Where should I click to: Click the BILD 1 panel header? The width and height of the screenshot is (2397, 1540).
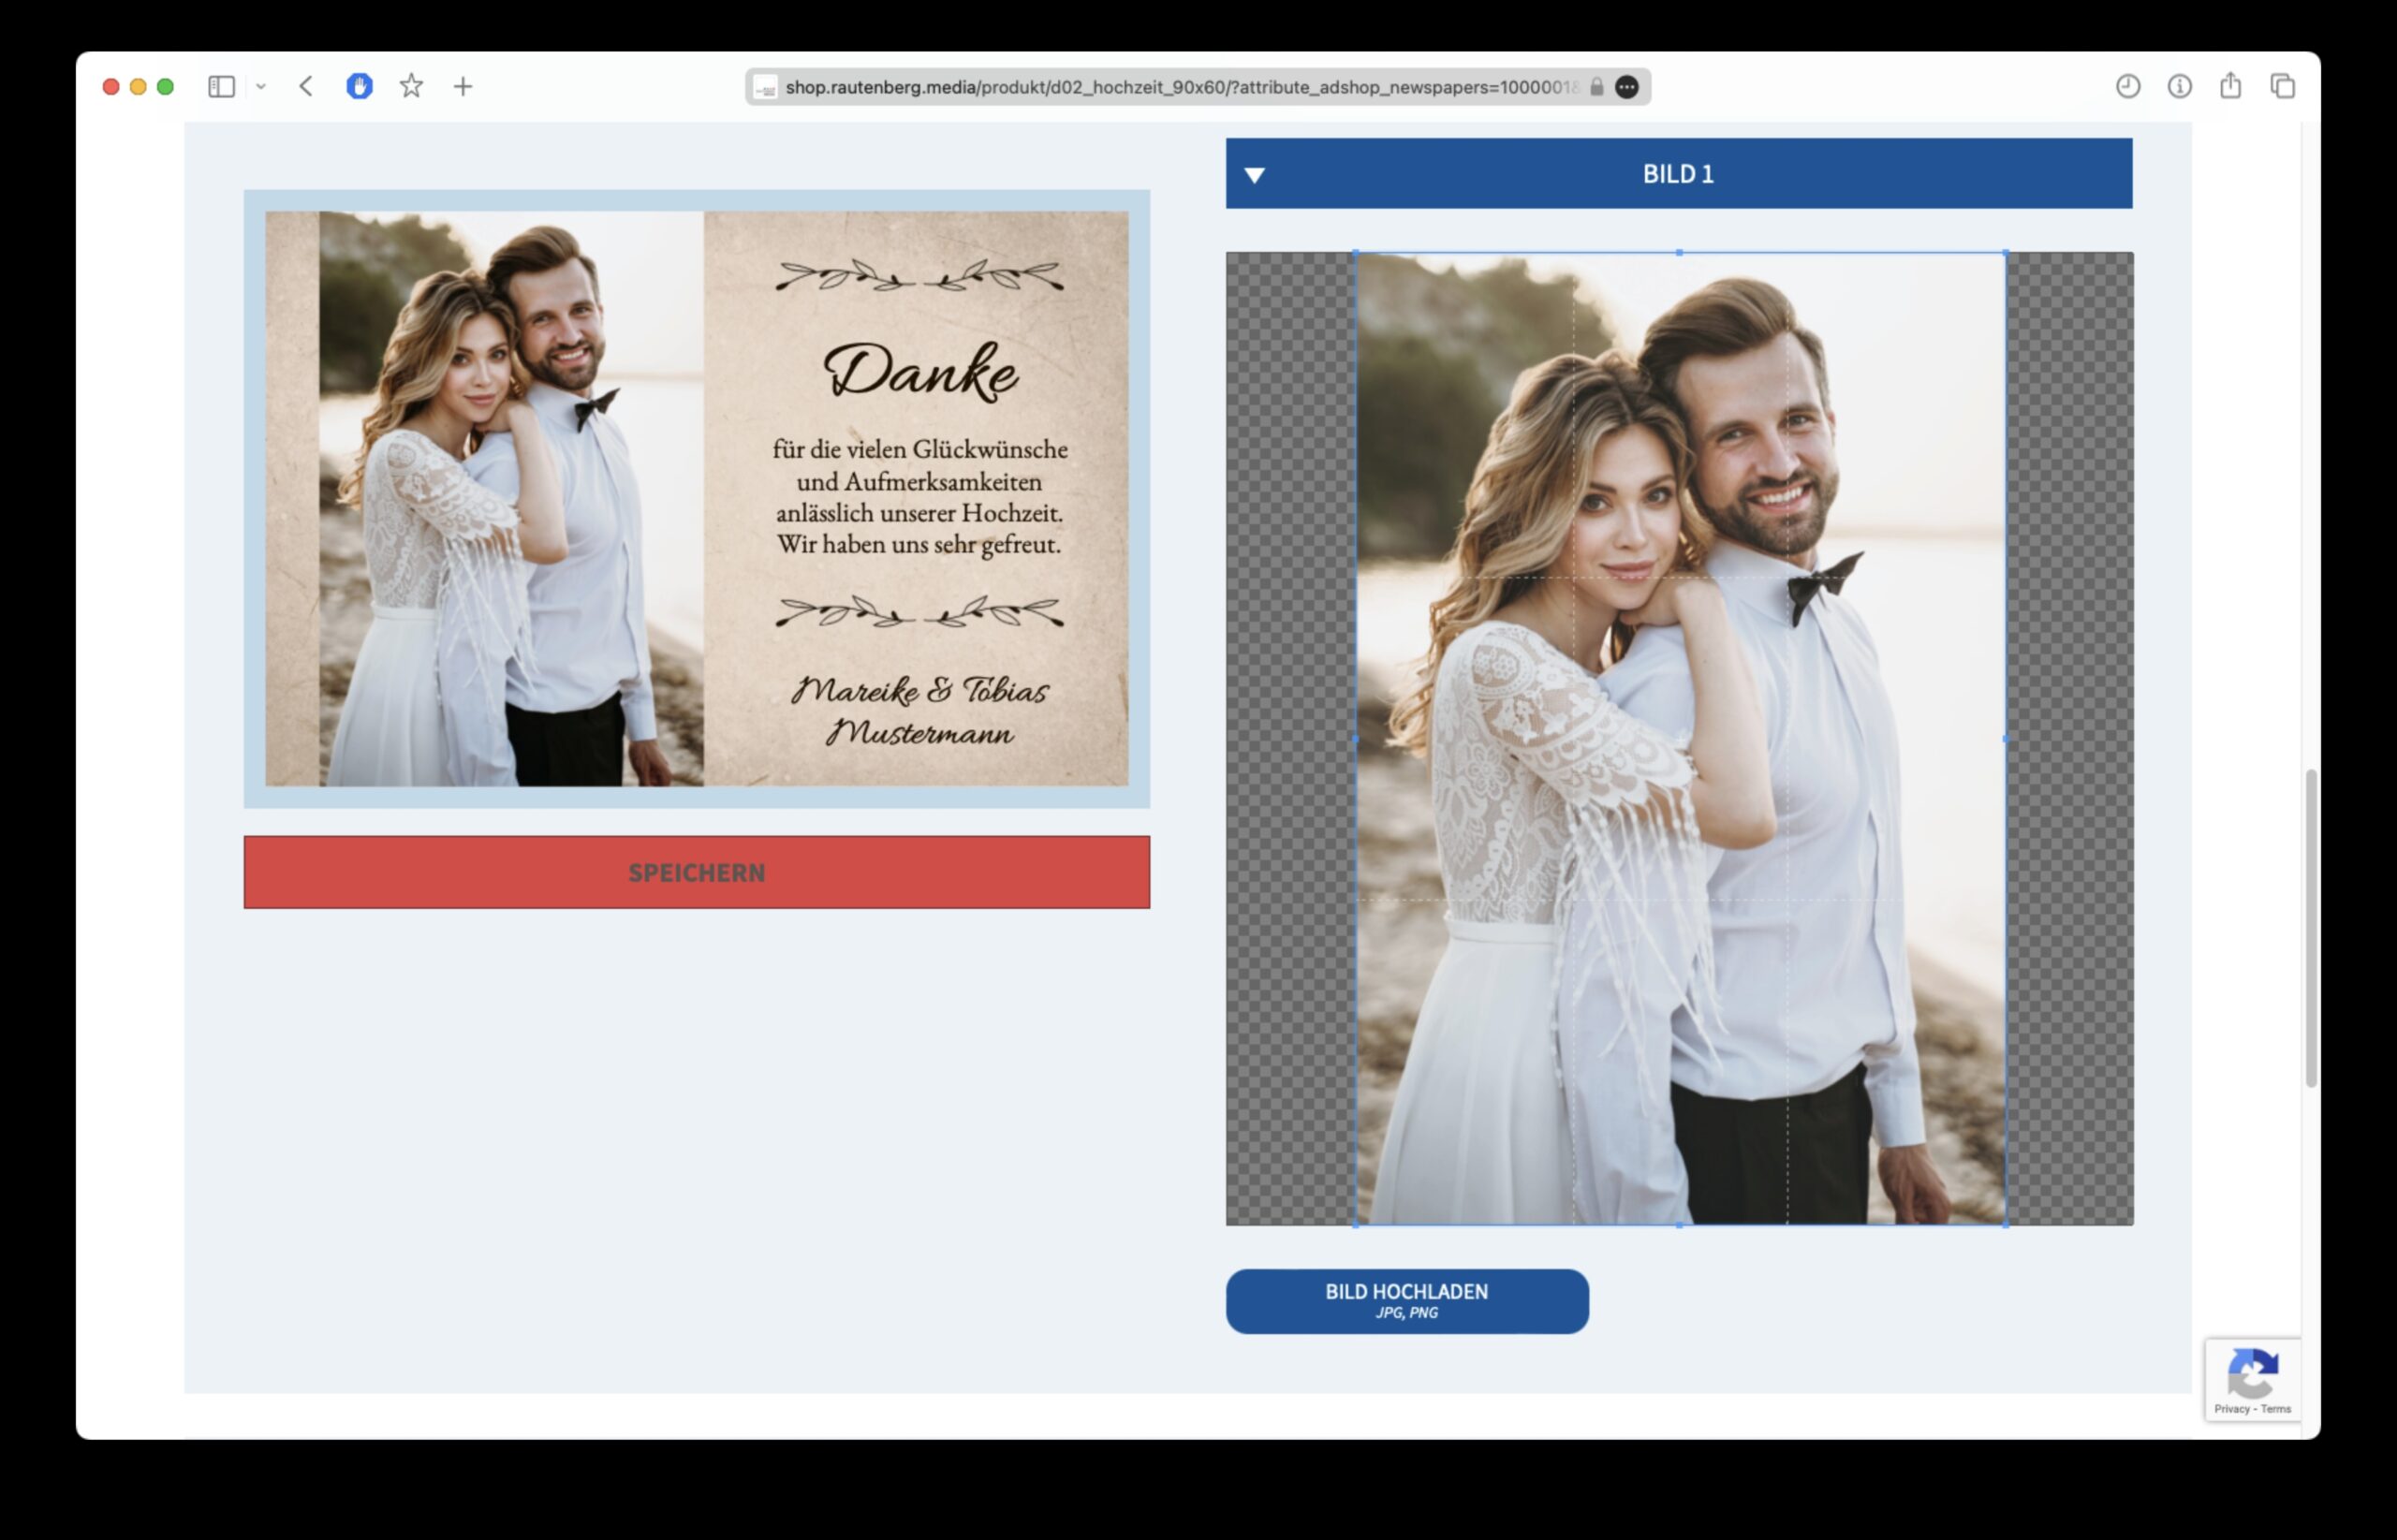(x=1679, y=174)
